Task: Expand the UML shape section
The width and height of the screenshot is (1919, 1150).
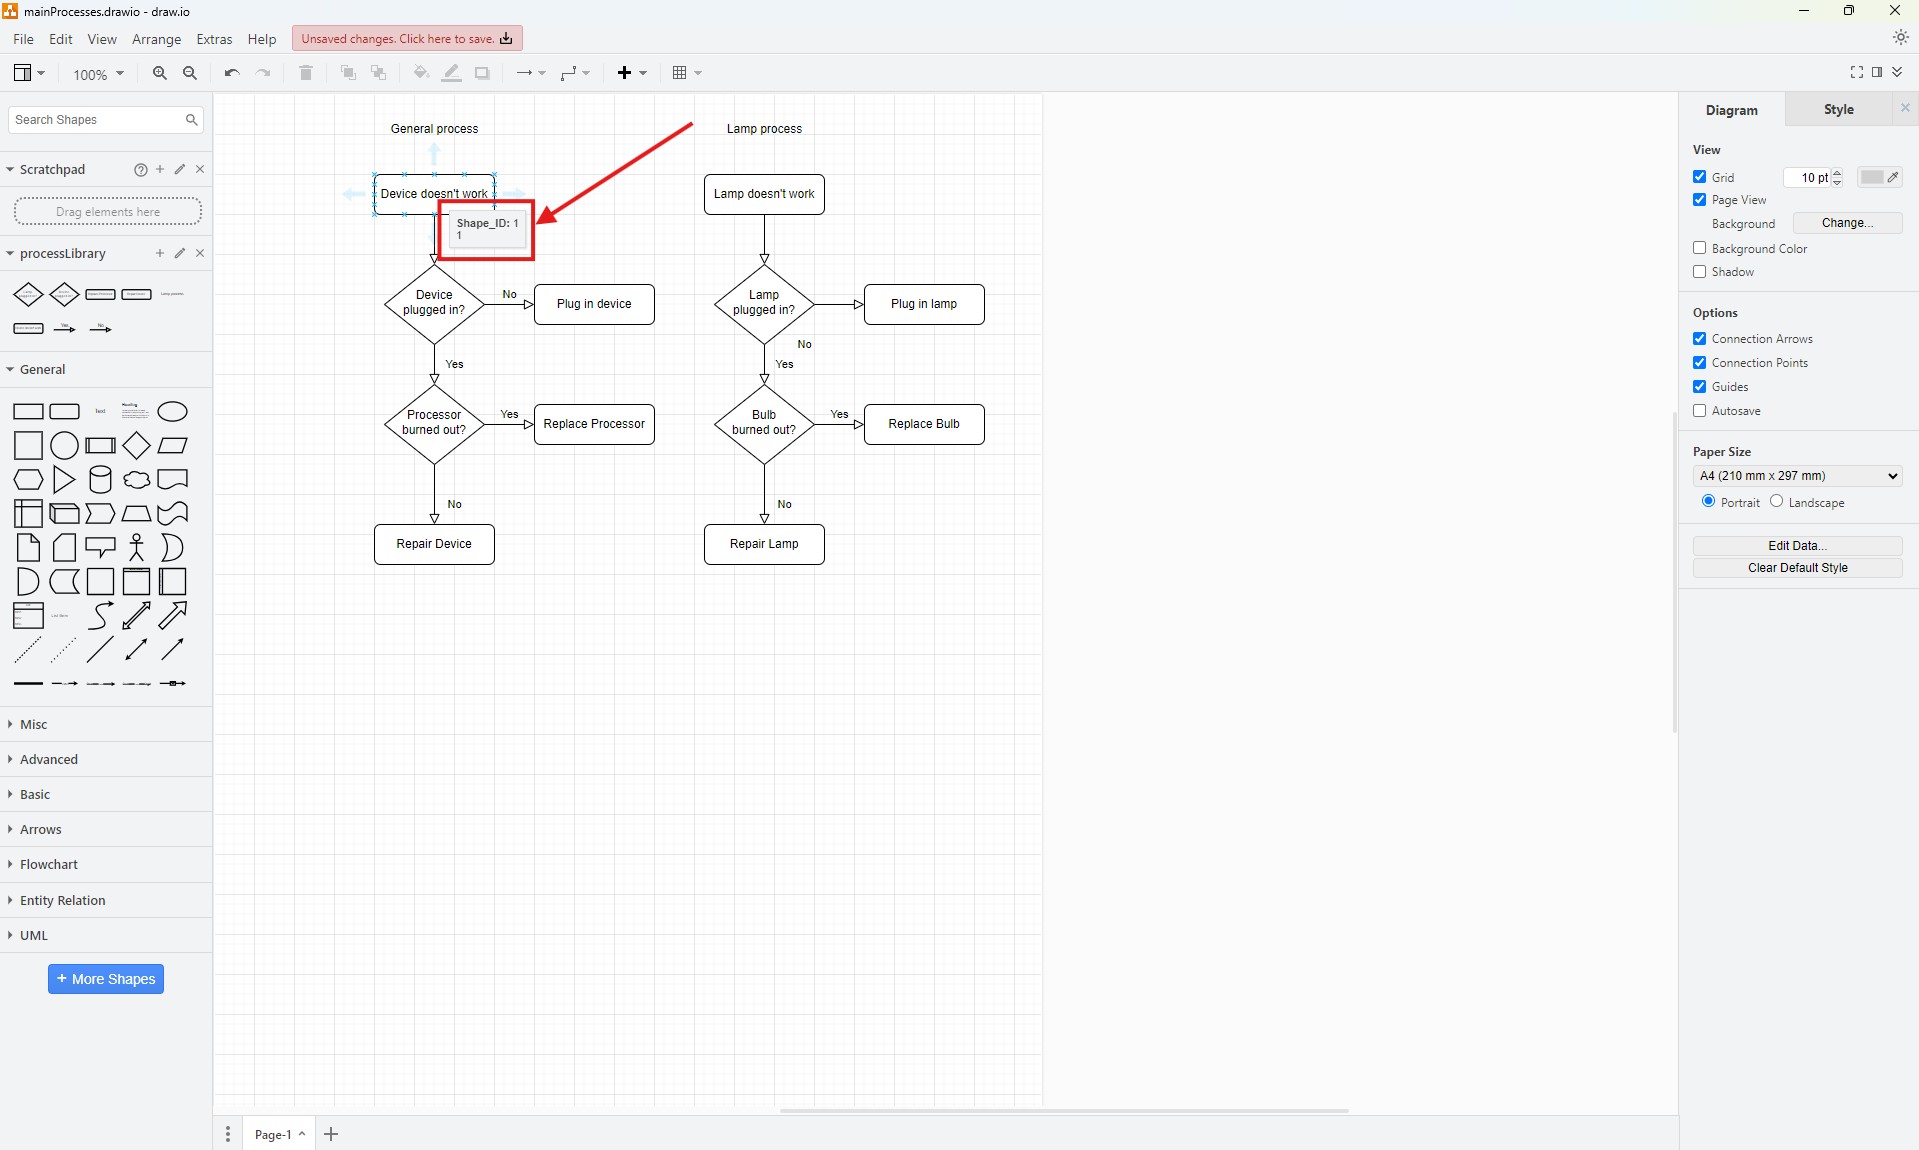Action: click(33, 936)
